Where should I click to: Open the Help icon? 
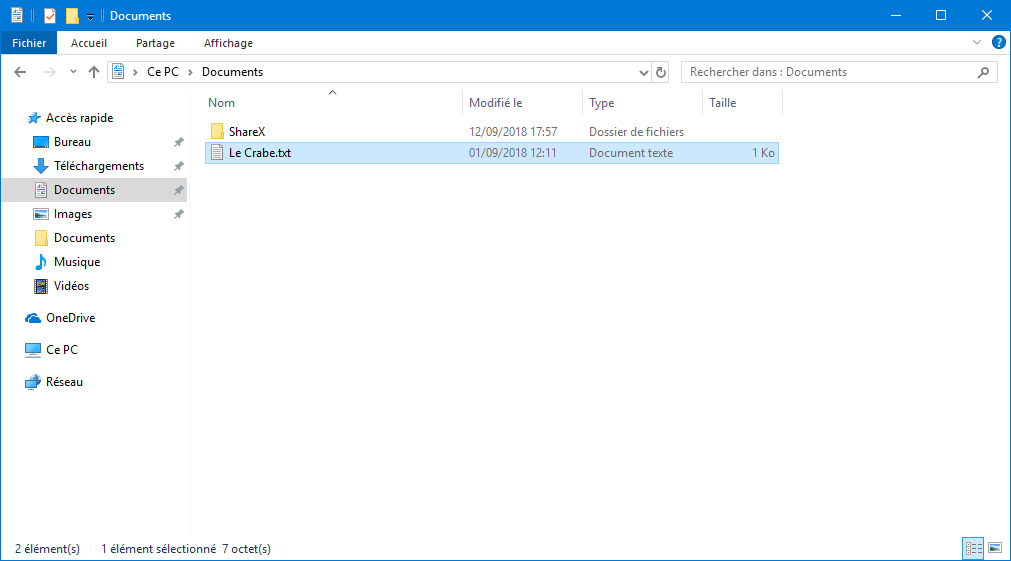tap(998, 43)
